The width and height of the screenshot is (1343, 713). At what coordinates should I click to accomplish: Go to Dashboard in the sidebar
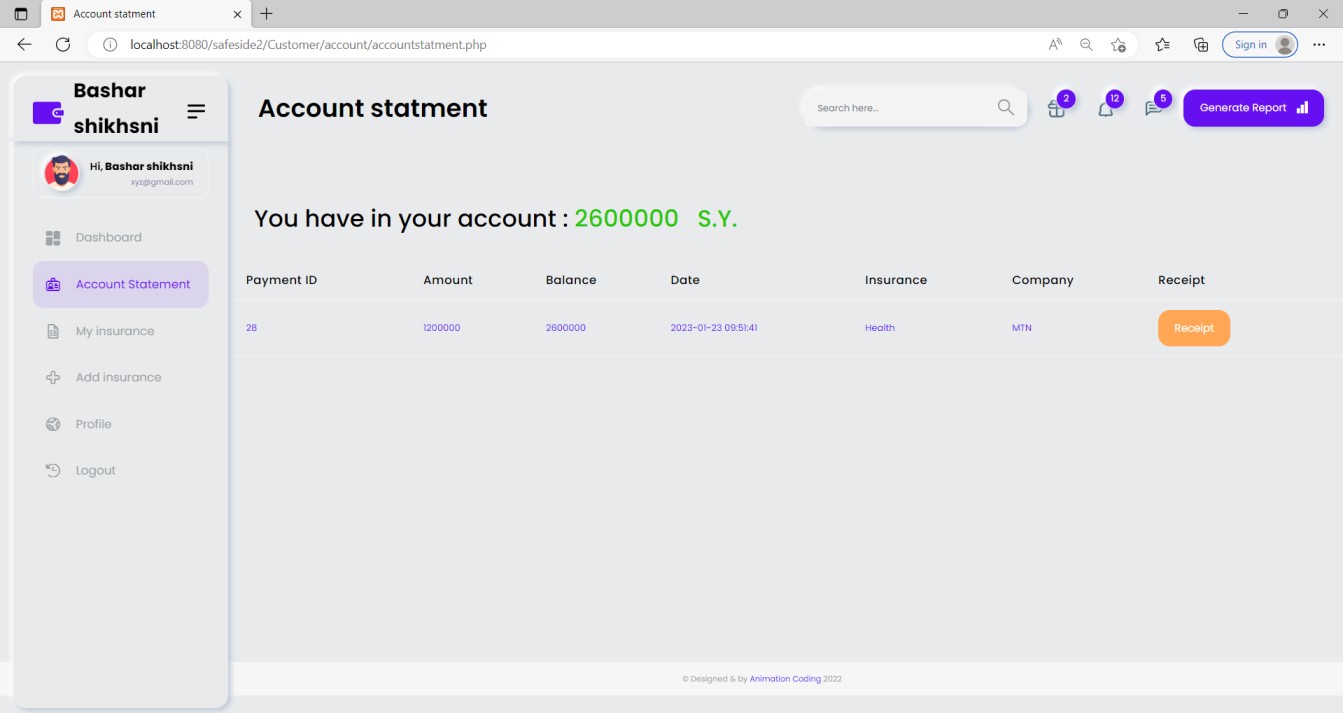(x=108, y=238)
